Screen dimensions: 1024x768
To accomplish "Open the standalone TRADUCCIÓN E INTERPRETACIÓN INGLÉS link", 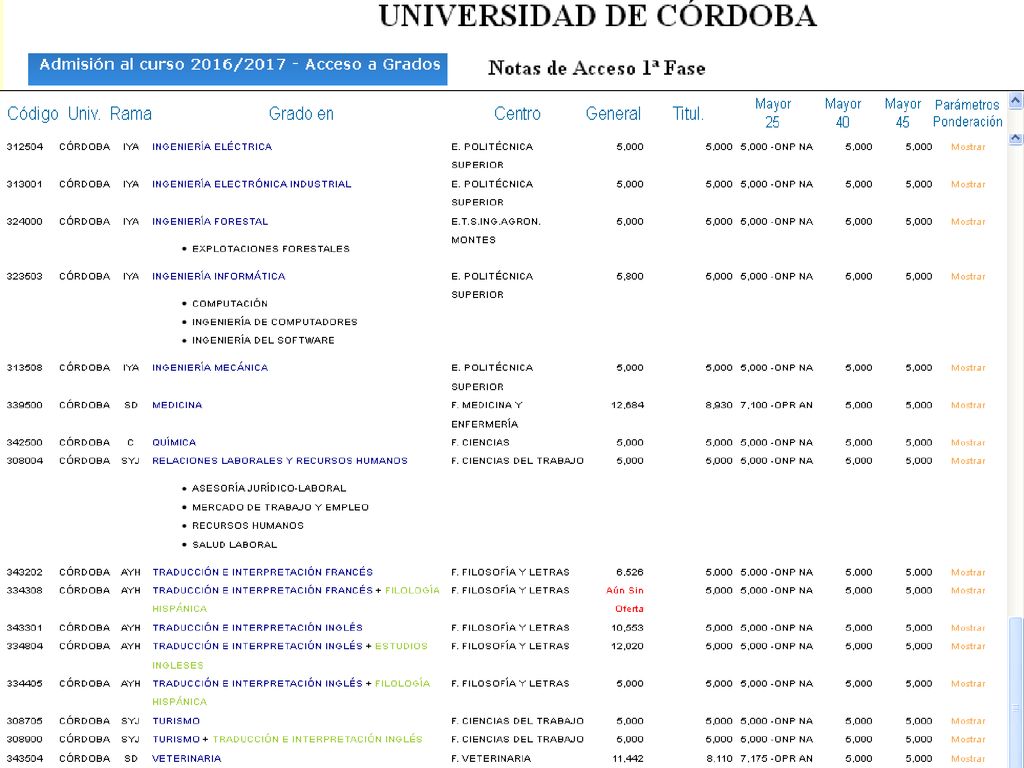I will tap(257, 628).
